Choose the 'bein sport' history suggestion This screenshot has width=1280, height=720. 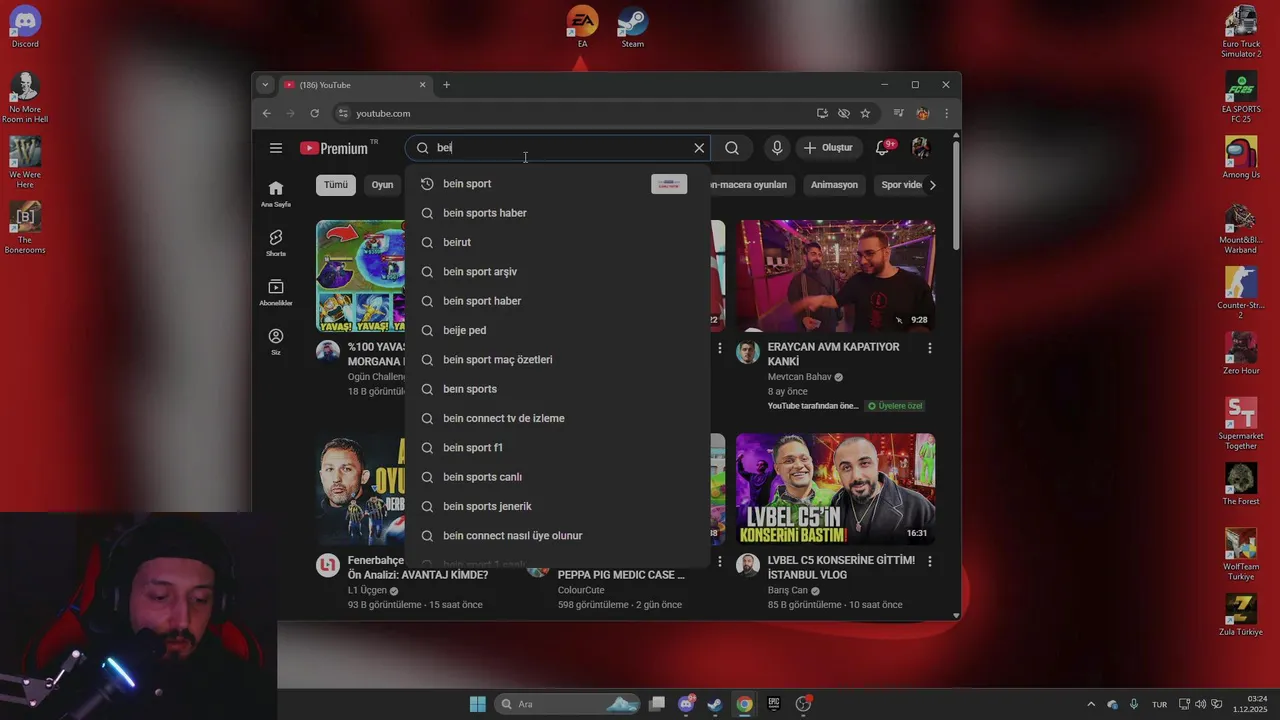[x=557, y=184]
